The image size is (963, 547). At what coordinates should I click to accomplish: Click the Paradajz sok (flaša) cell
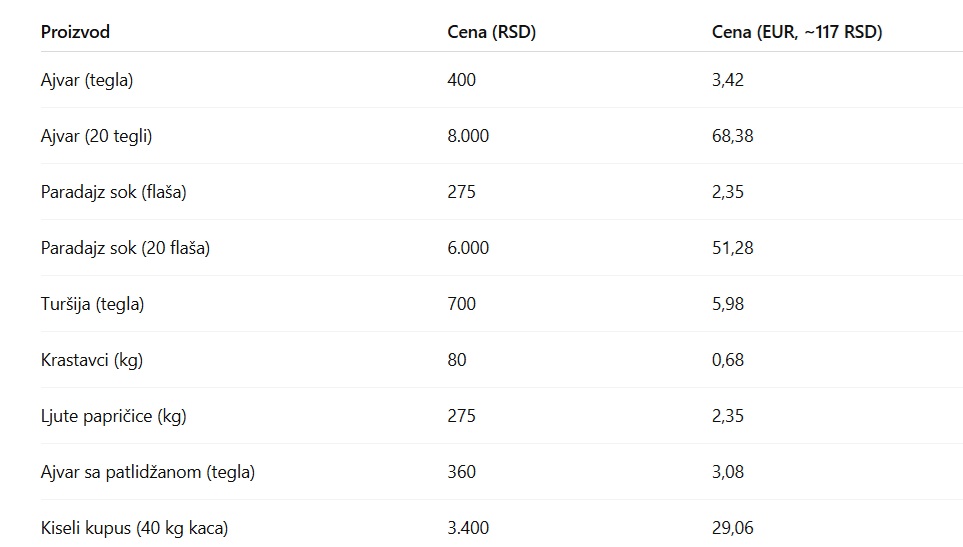[x=113, y=192]
